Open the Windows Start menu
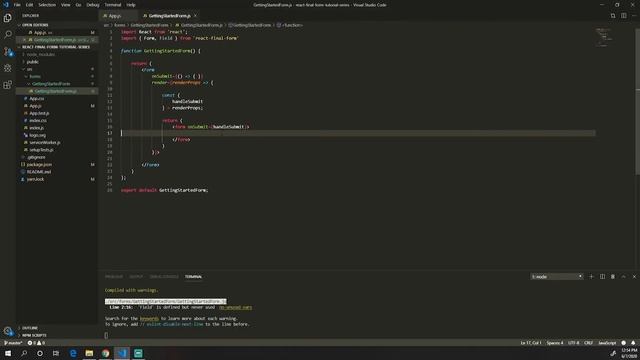 point(8,353)
